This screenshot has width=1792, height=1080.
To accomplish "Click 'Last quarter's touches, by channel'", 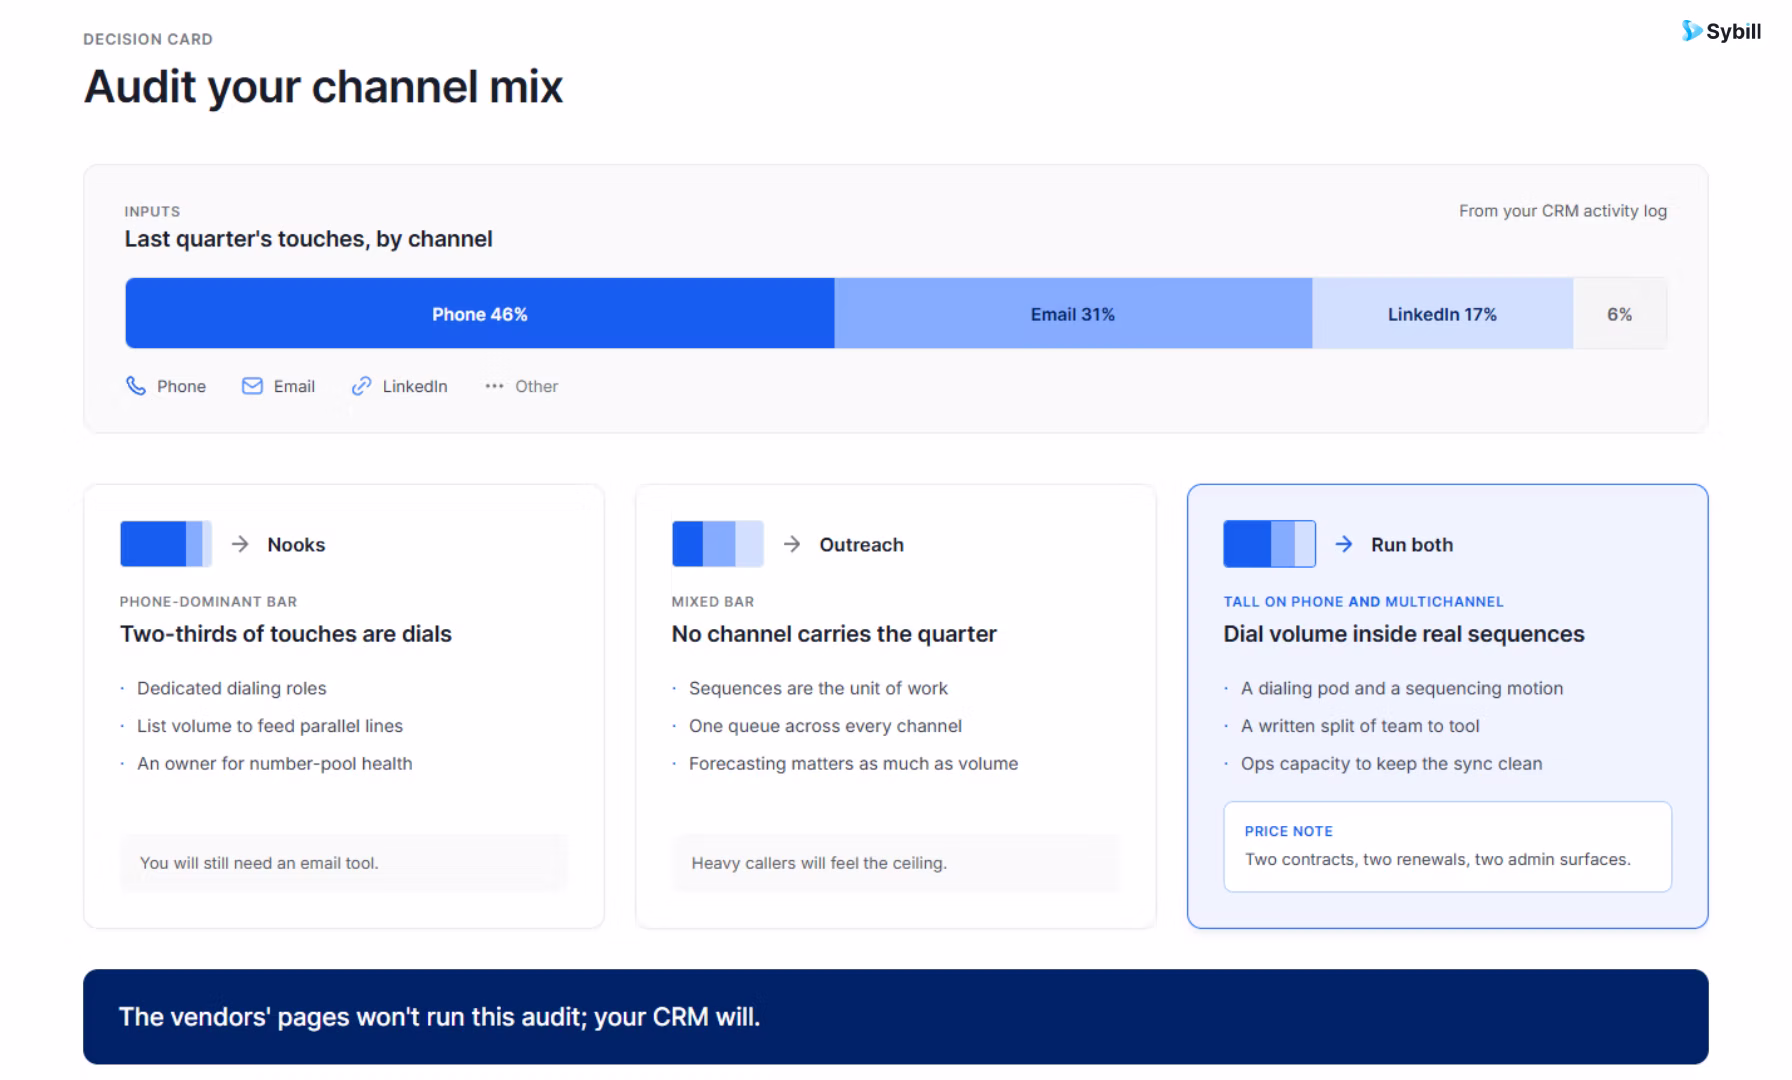I will tap(308, 239).
